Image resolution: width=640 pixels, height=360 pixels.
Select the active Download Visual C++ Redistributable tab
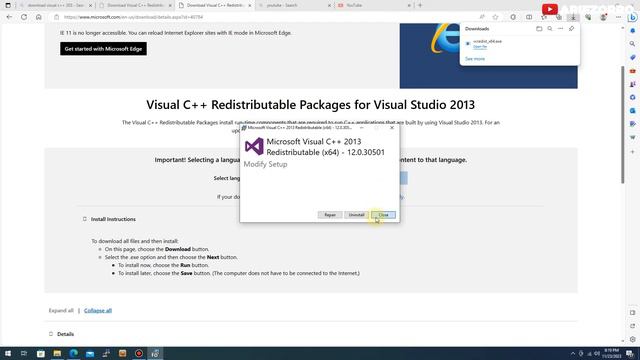pos(216,5)
